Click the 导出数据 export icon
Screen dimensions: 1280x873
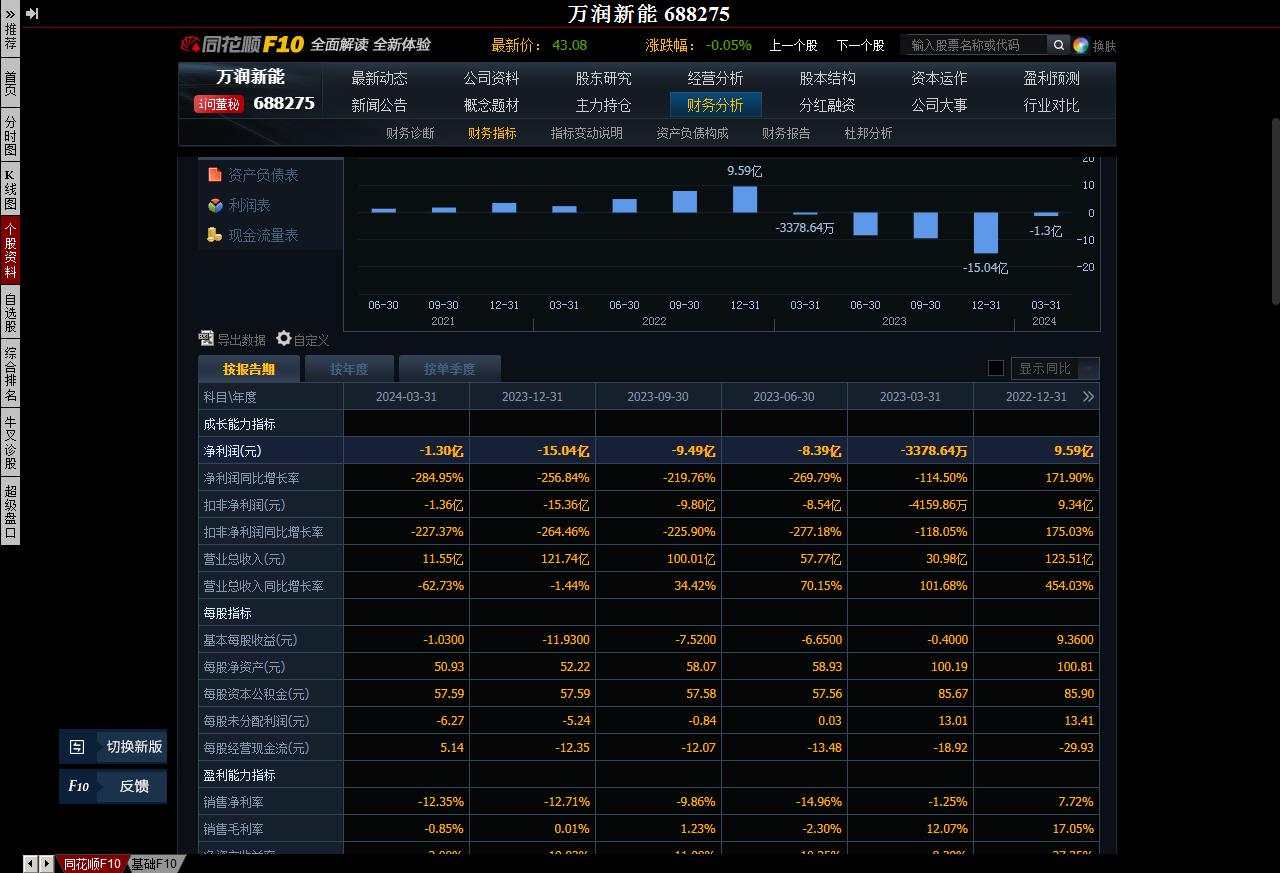point(206,339)
